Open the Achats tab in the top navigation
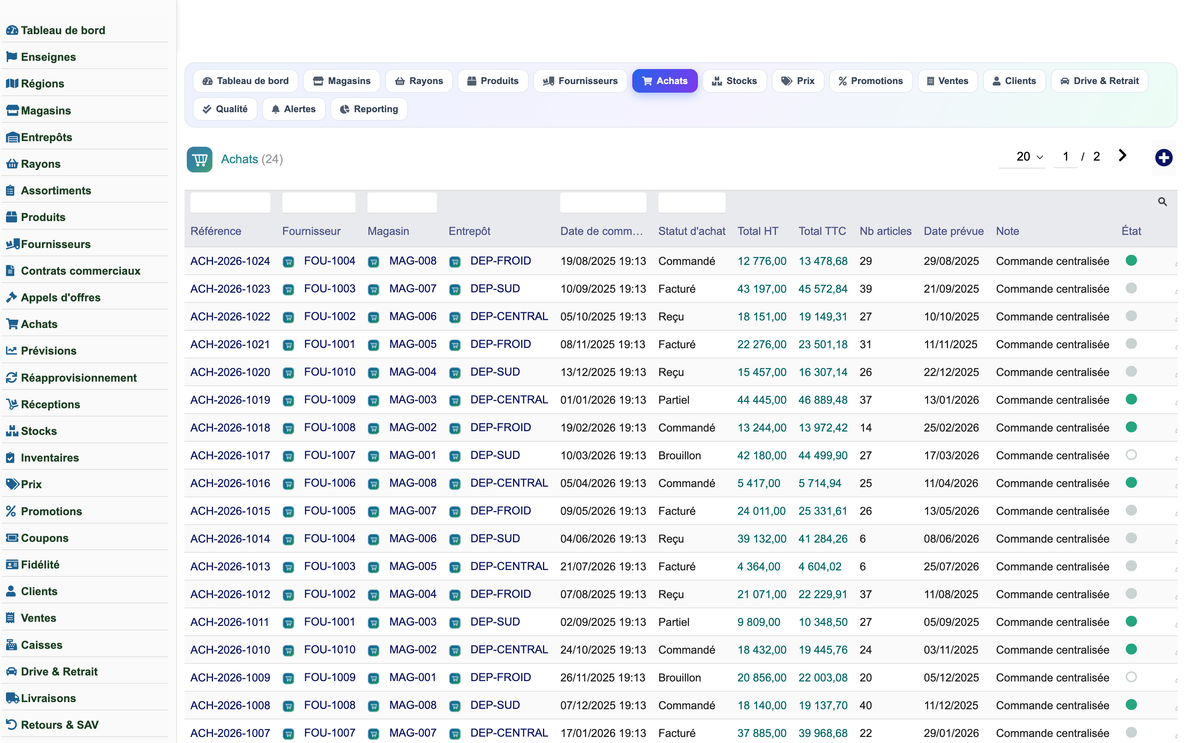Image resolution: width=1200 pixels, height=743 pixels. [665, 81]
